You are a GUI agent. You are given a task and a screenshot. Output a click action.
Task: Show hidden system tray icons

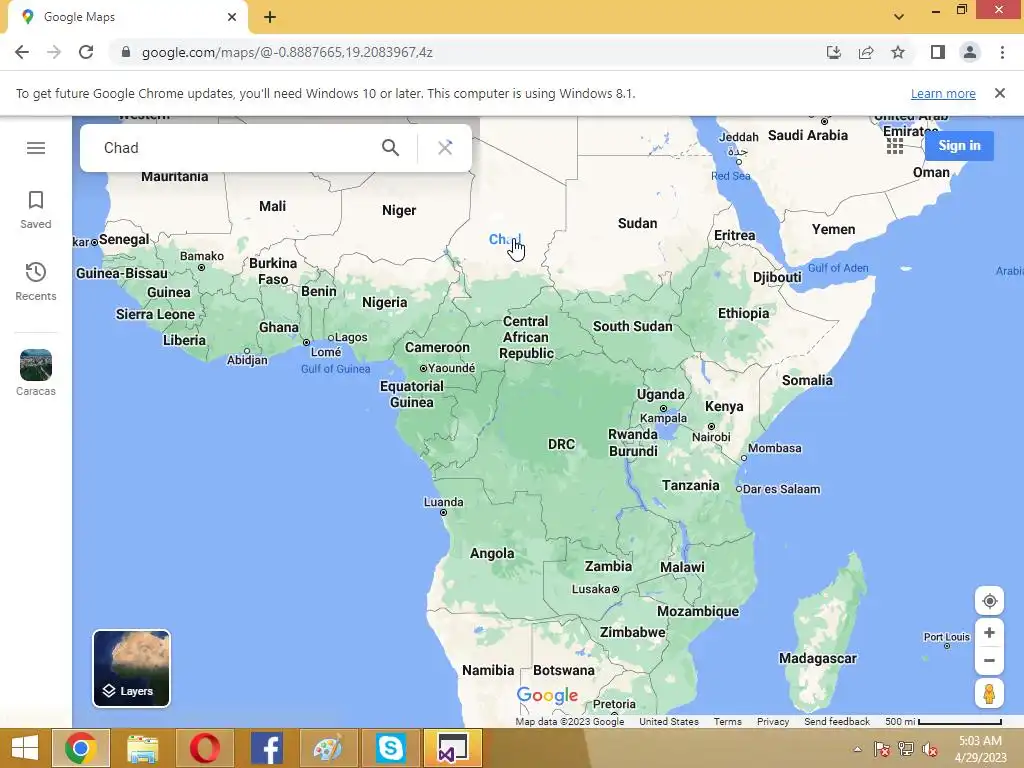[x=857, y=749]
